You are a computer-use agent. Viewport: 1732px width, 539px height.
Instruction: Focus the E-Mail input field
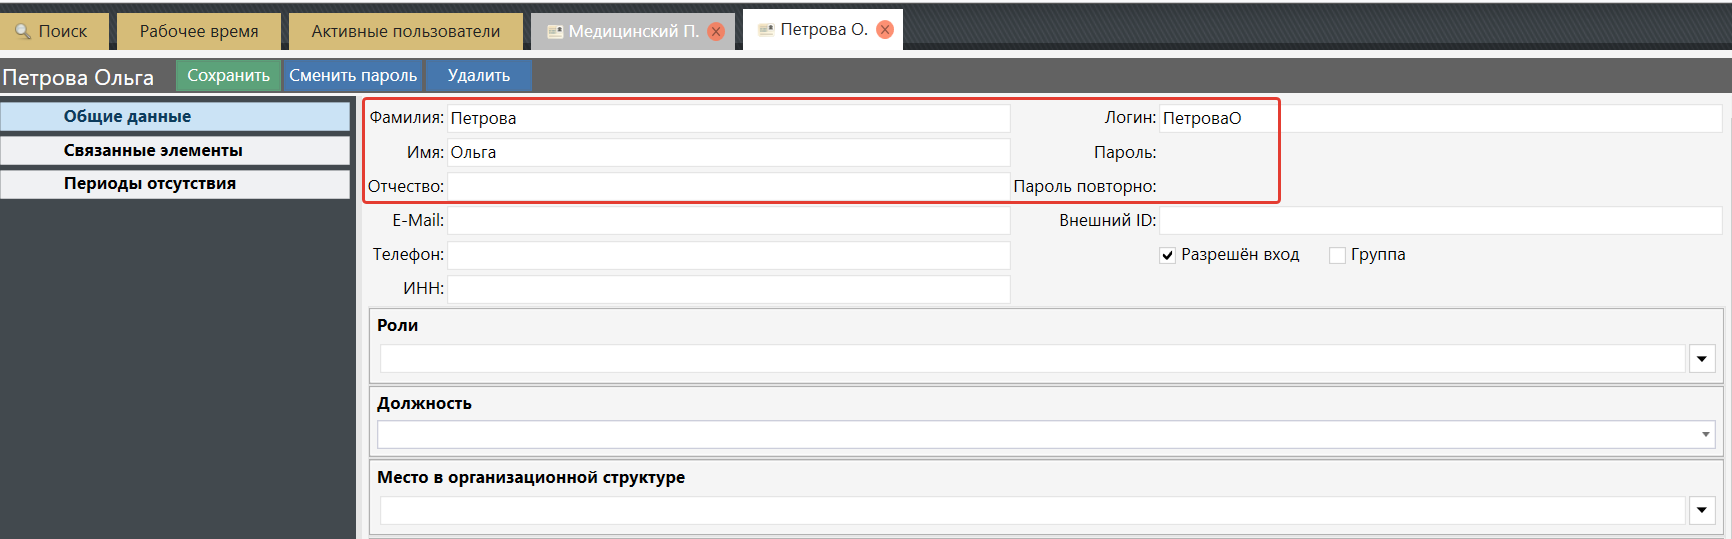tap(728, 221)
